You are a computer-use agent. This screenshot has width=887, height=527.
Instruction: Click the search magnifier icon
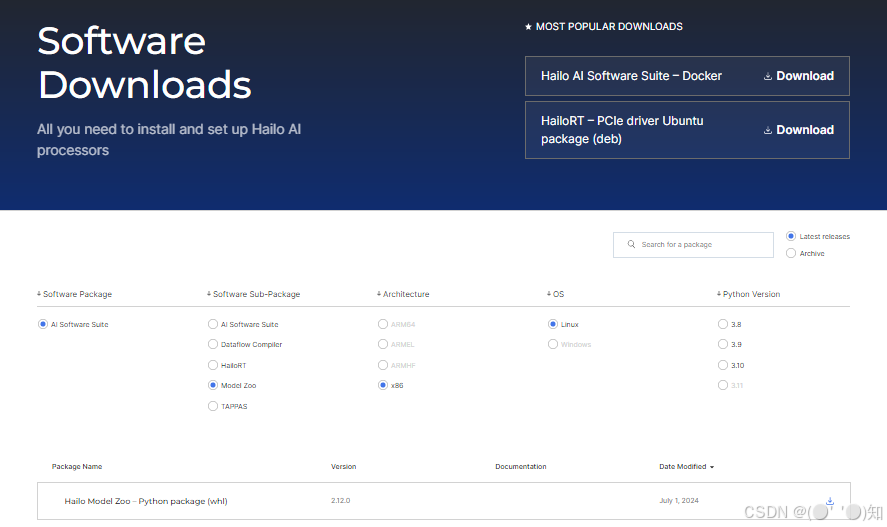[631, 244]
